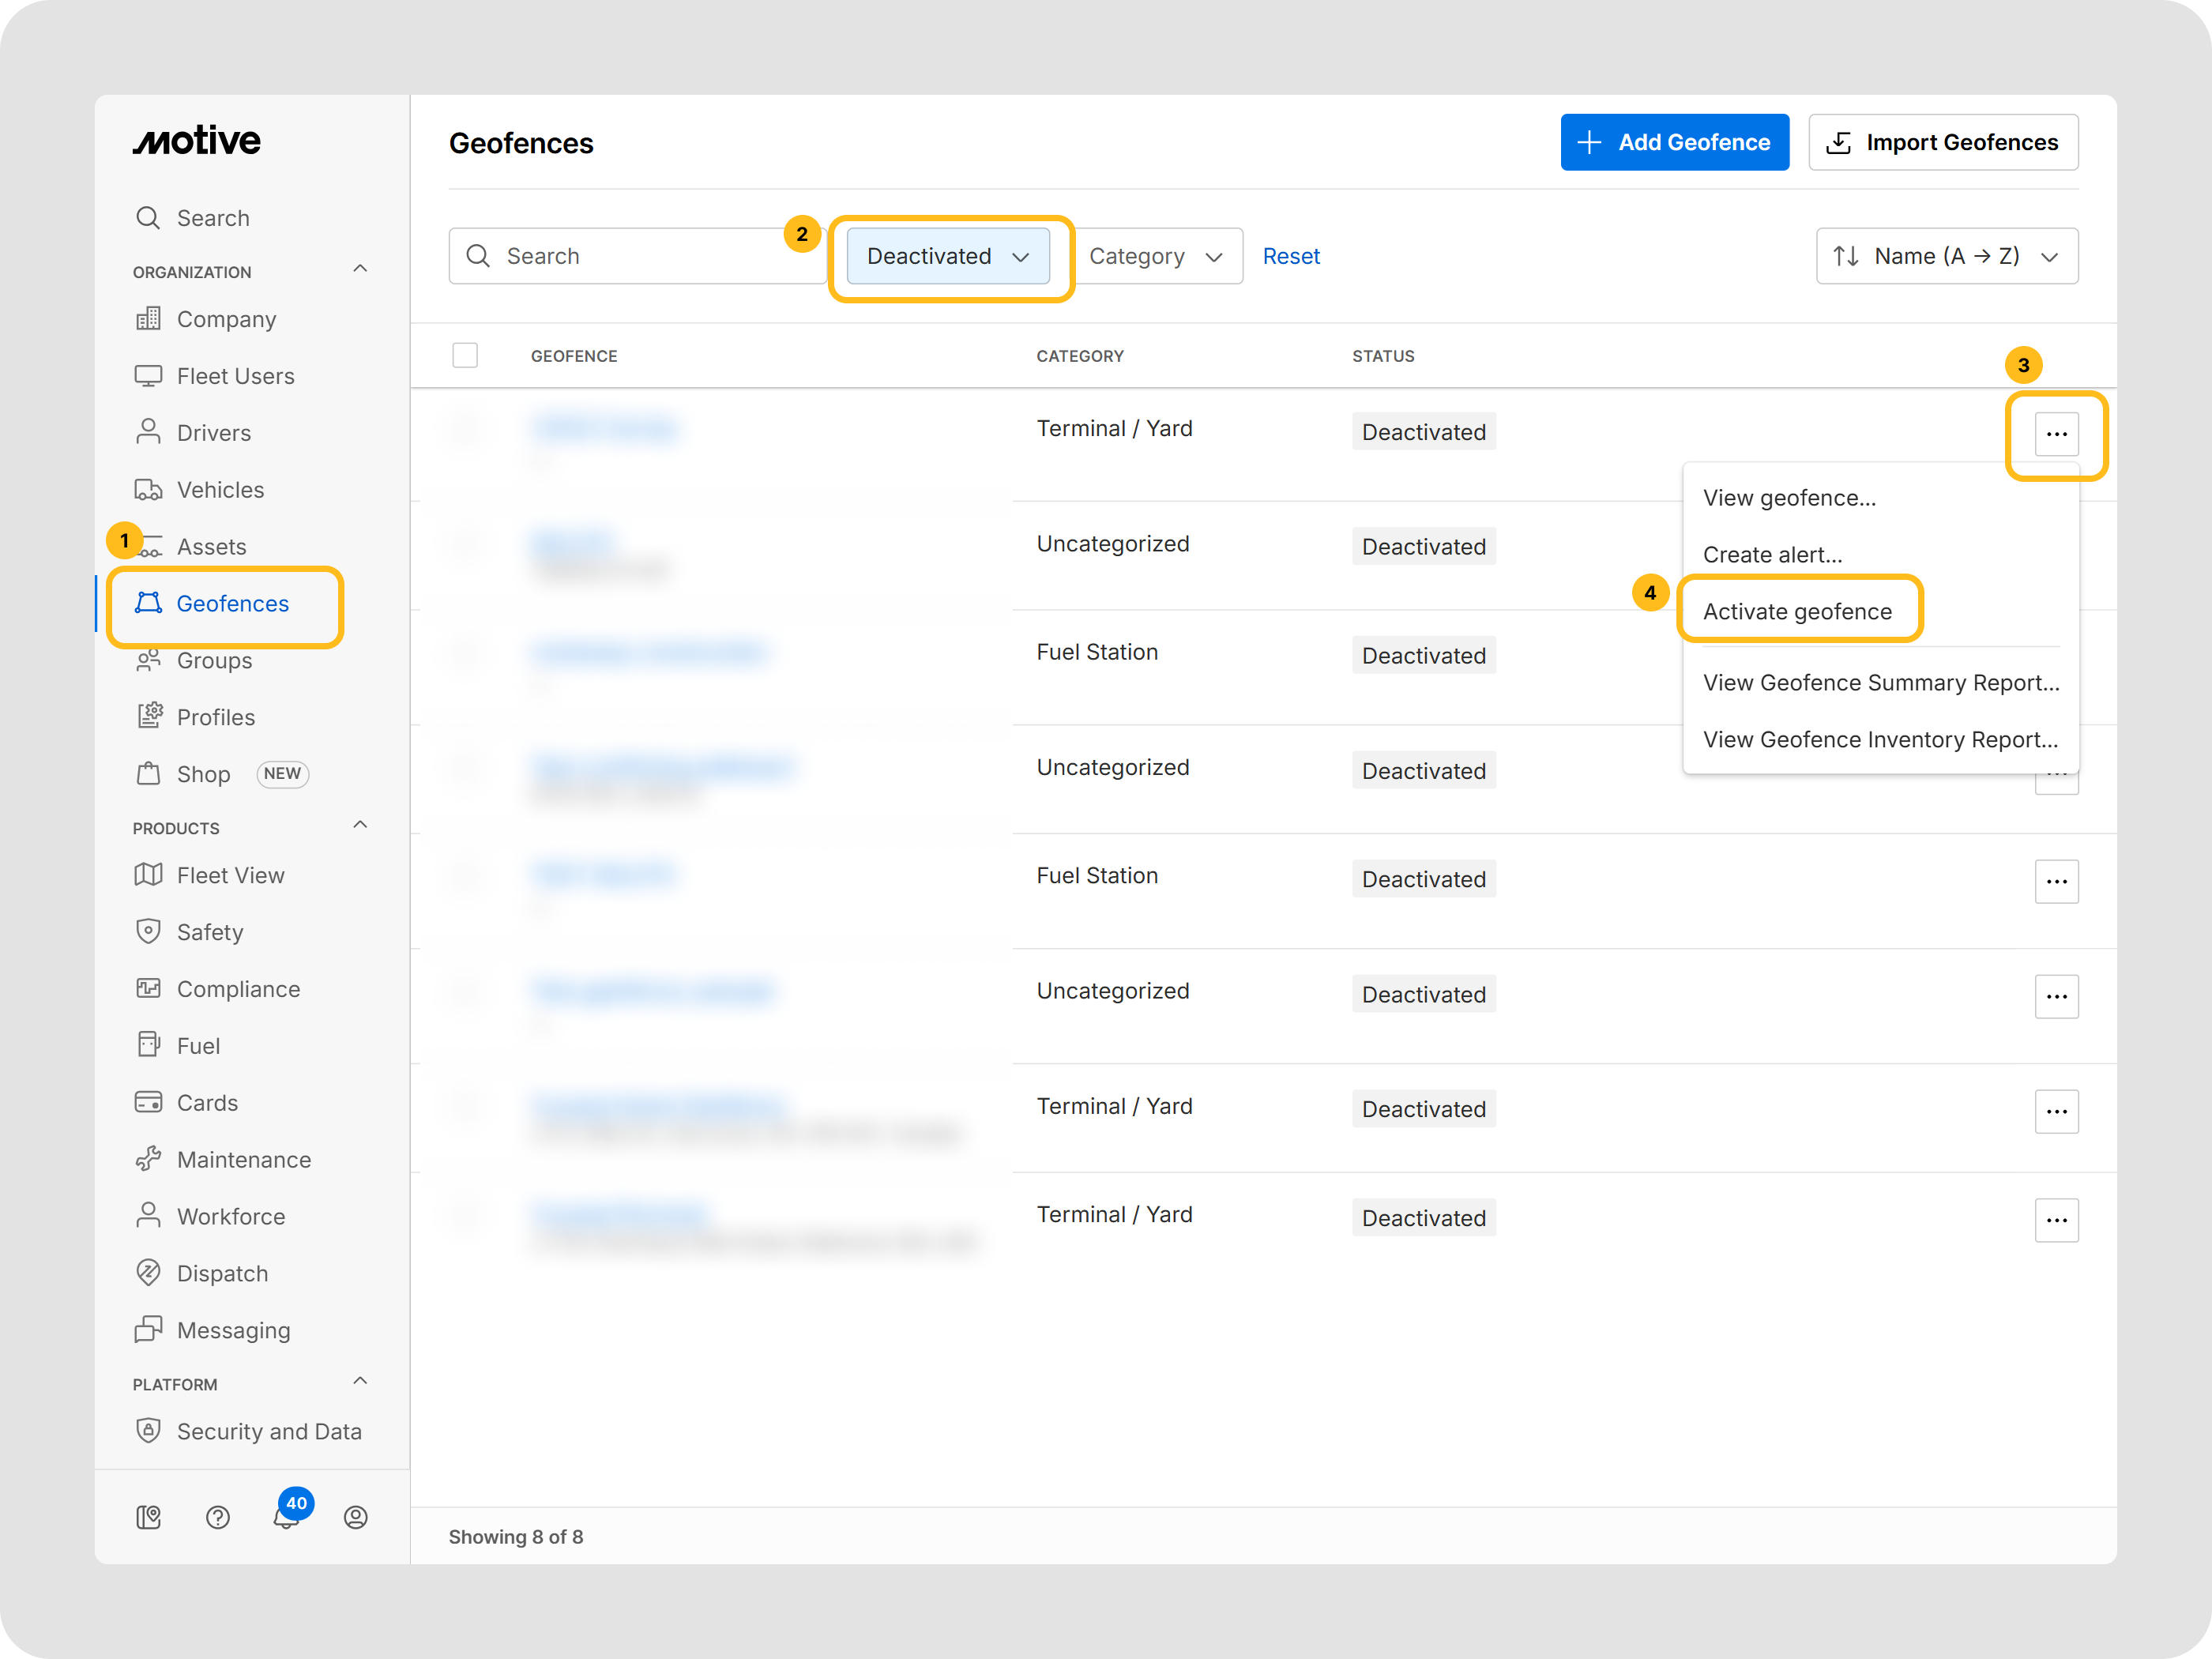Click the help question mark icon
This screenshot has width=2212, height=1659.
(x=218, y=1517)
